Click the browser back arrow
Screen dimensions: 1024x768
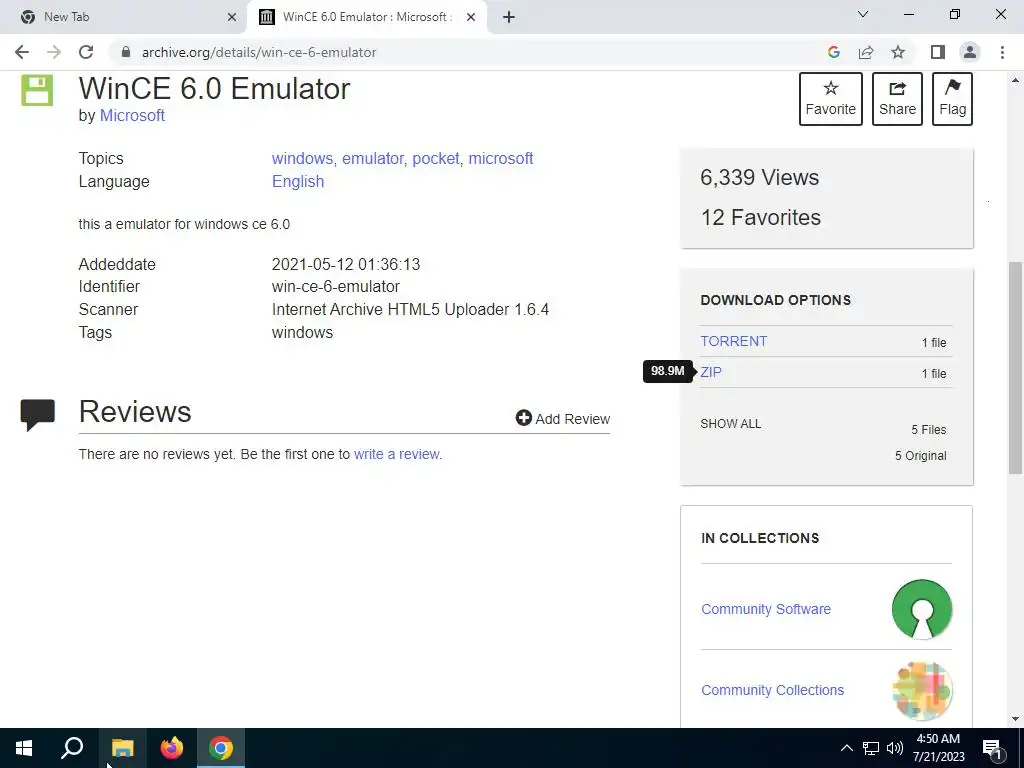tap(22, 52)
